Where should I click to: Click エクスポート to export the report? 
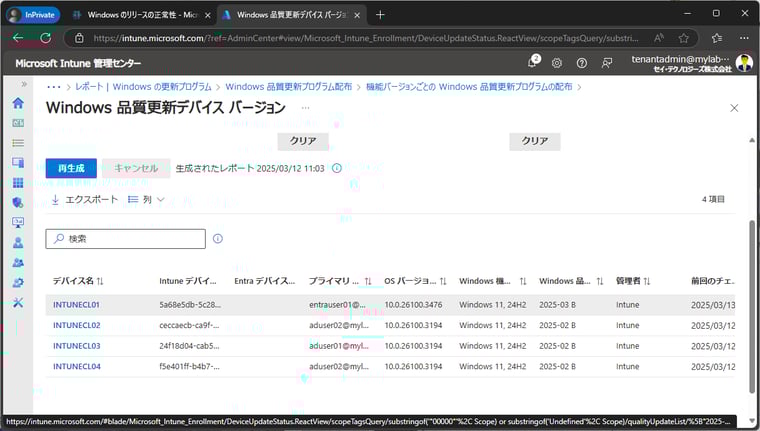85,199
